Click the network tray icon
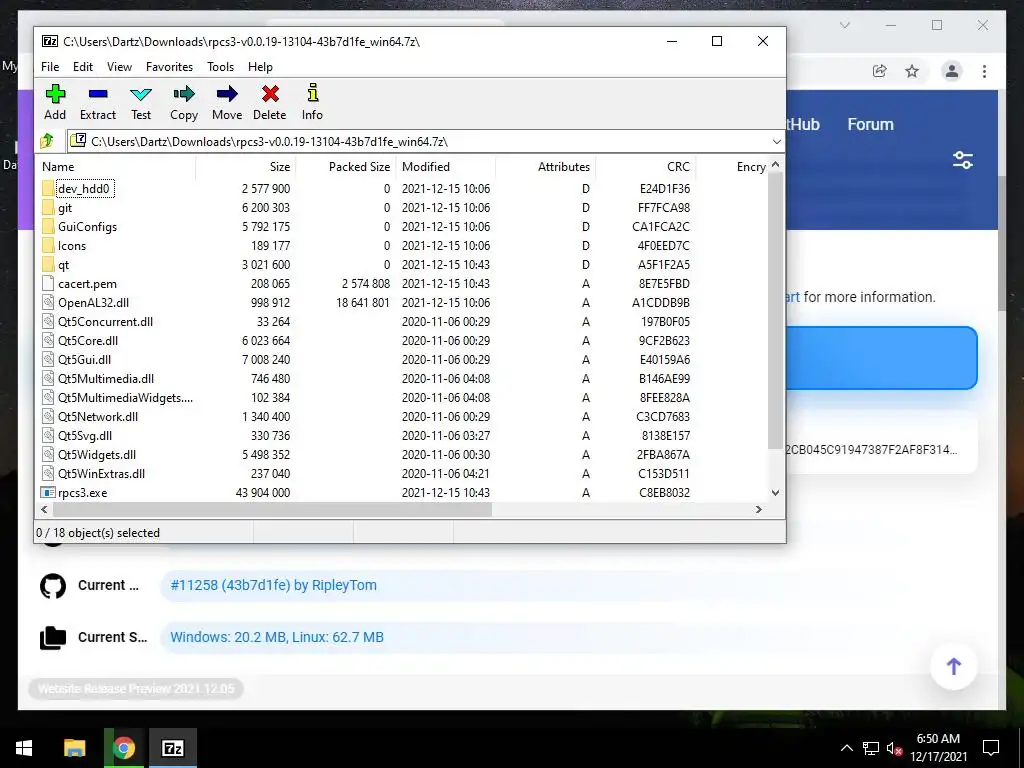 coord(871,748)
